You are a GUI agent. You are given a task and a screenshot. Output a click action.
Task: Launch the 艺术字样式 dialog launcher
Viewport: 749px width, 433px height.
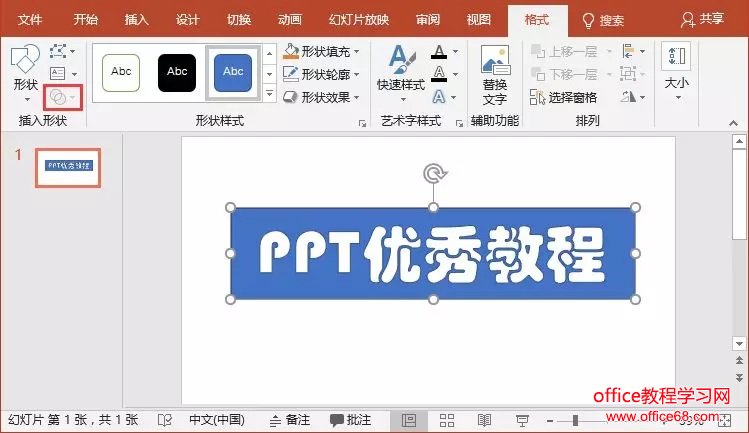(x=459, y=124)
